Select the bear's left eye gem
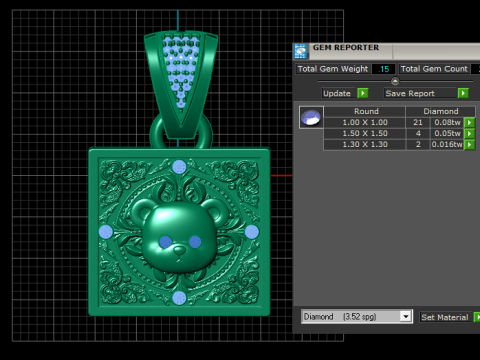The image size is (480, 360). (x=166, y=242)
